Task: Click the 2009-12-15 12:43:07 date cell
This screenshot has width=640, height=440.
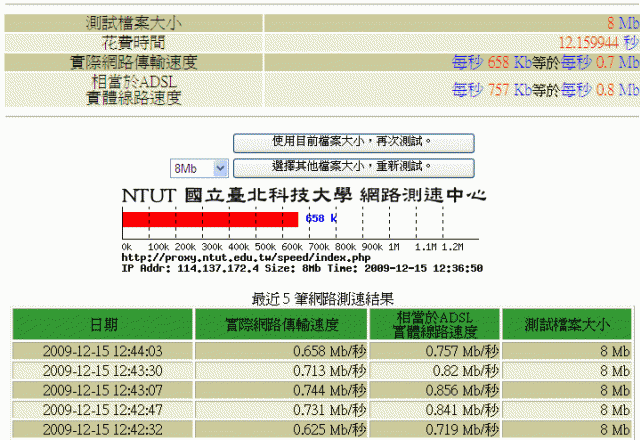Action: click(102, 390)
